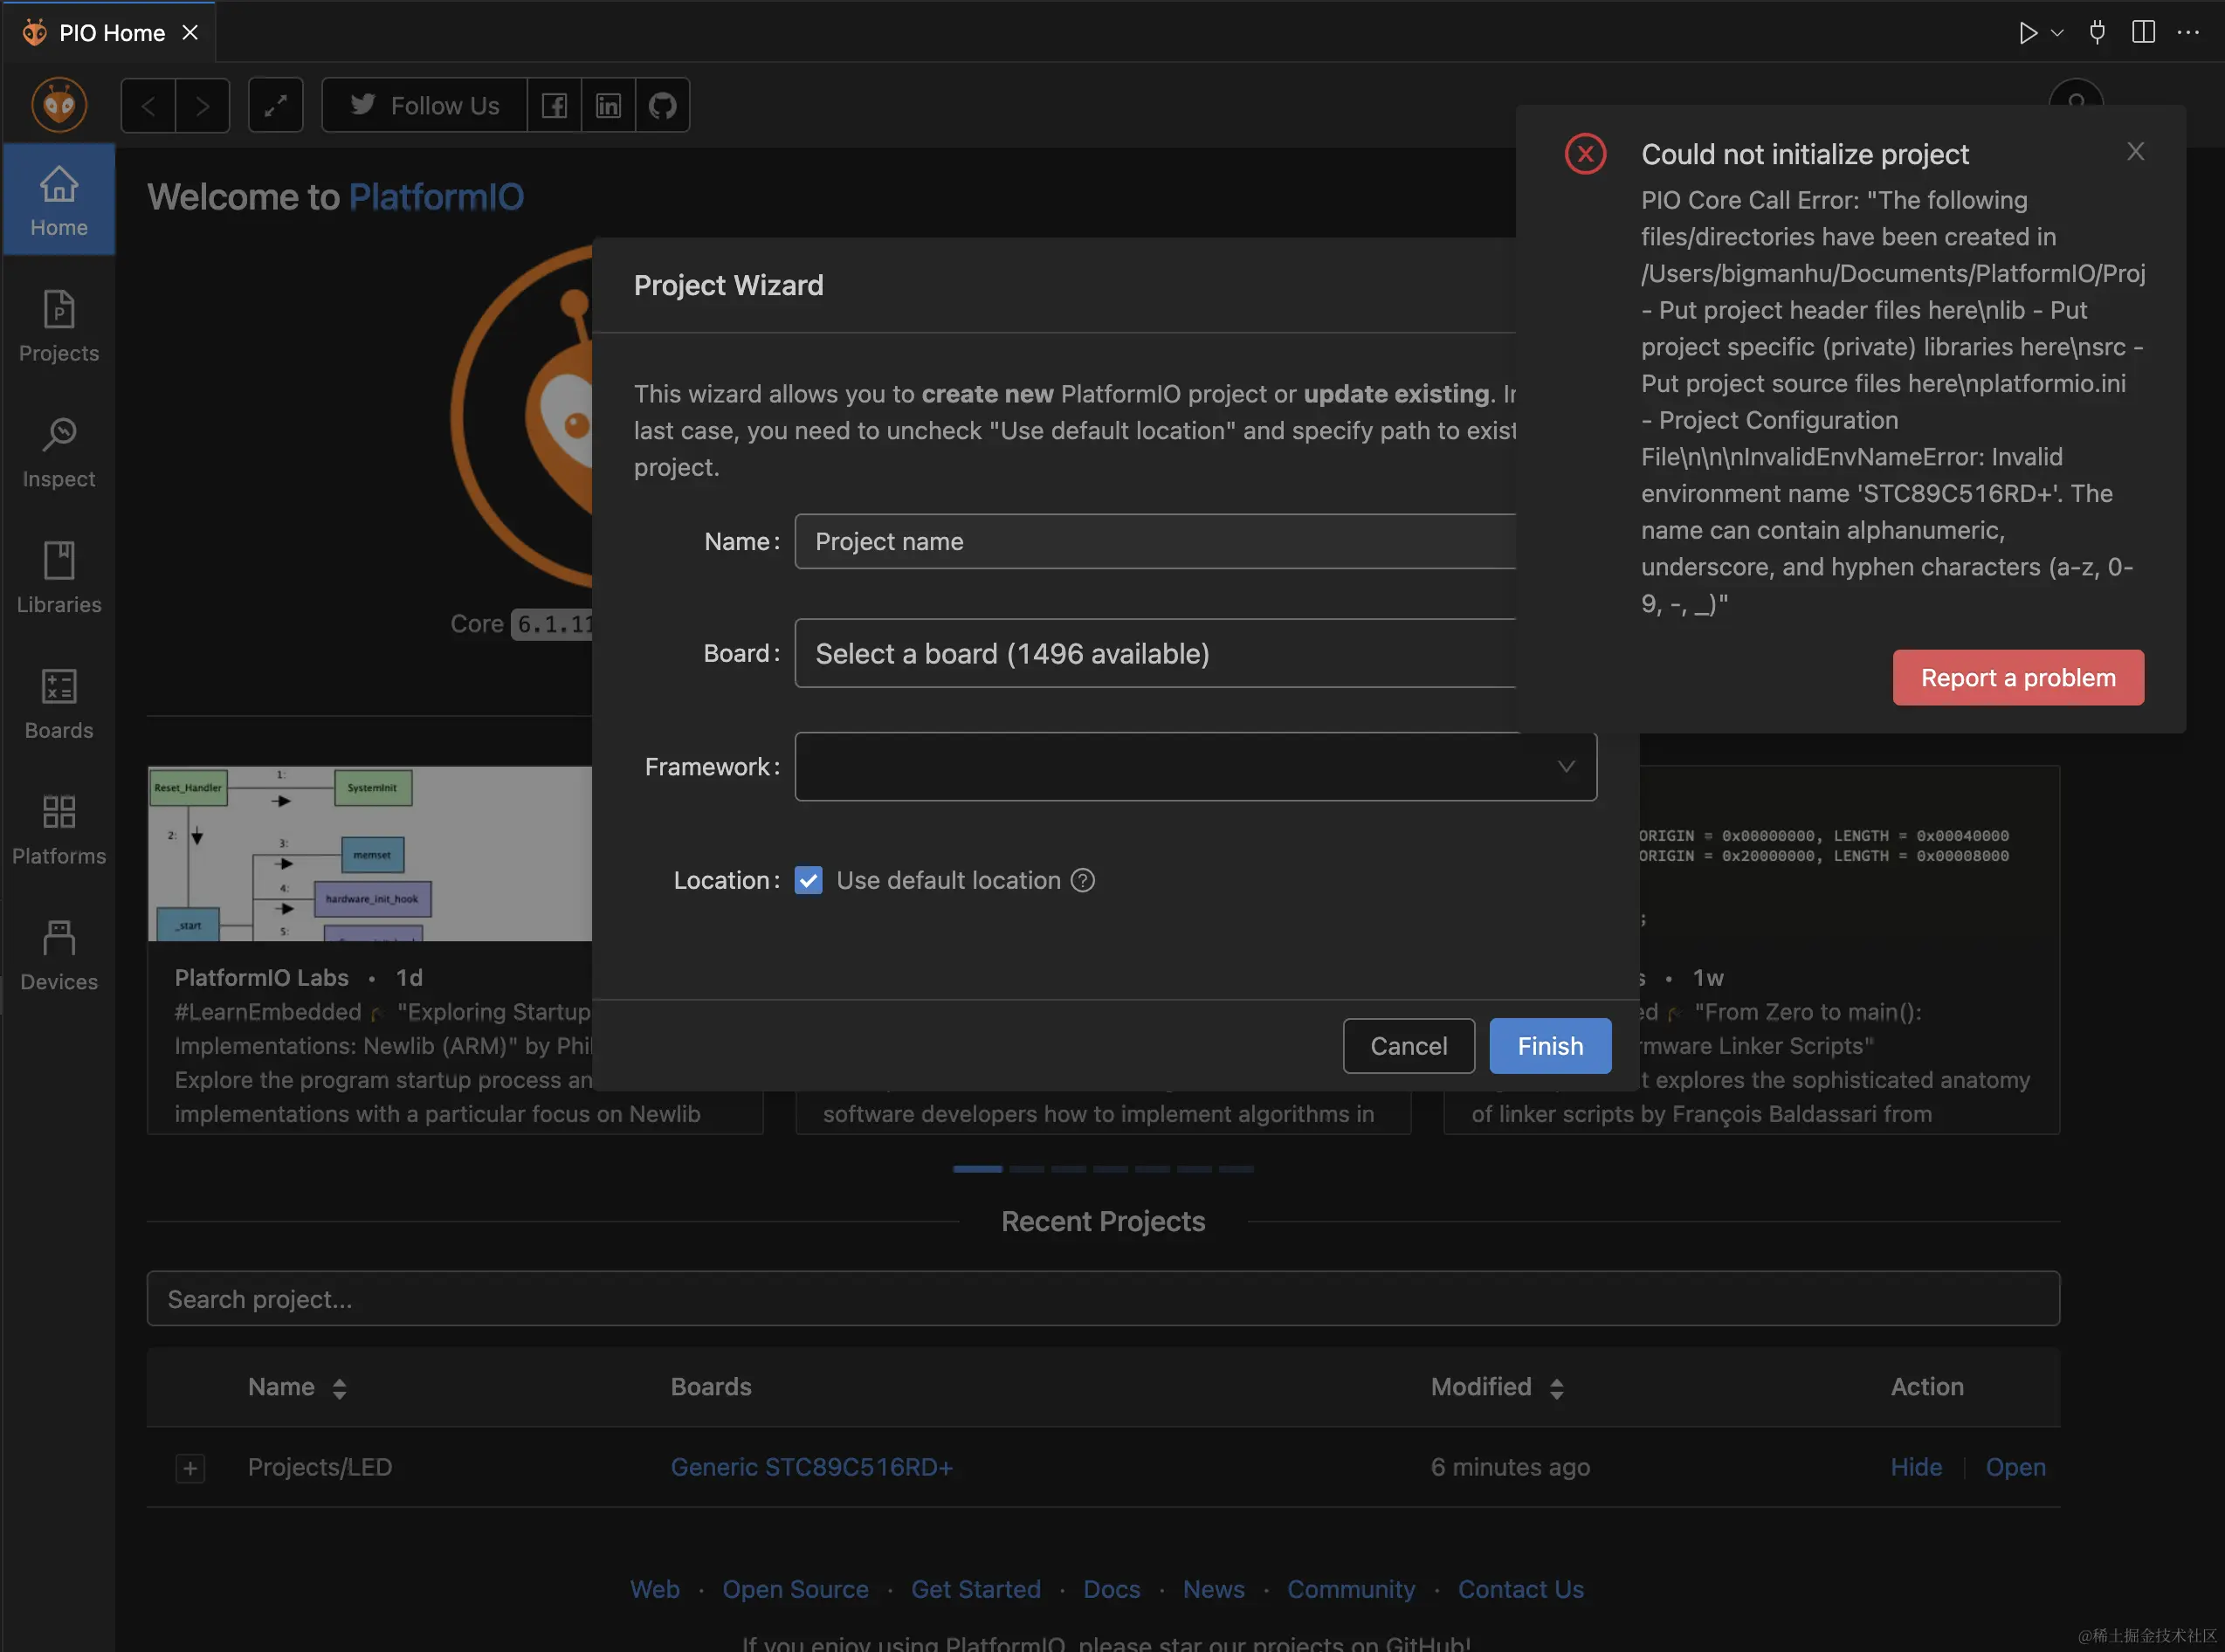Click the GitHub icon in toolbar
Image resolution: width=2225 pixels, height=1652 pixels.
click(662, 105)
